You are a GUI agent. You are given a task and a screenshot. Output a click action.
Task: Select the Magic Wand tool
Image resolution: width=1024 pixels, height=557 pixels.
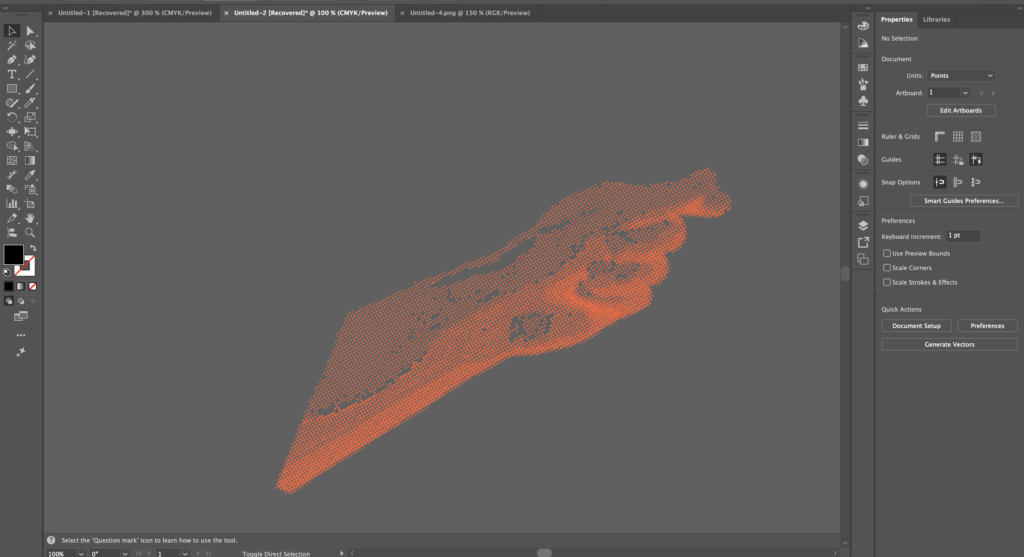click(12, 46)
